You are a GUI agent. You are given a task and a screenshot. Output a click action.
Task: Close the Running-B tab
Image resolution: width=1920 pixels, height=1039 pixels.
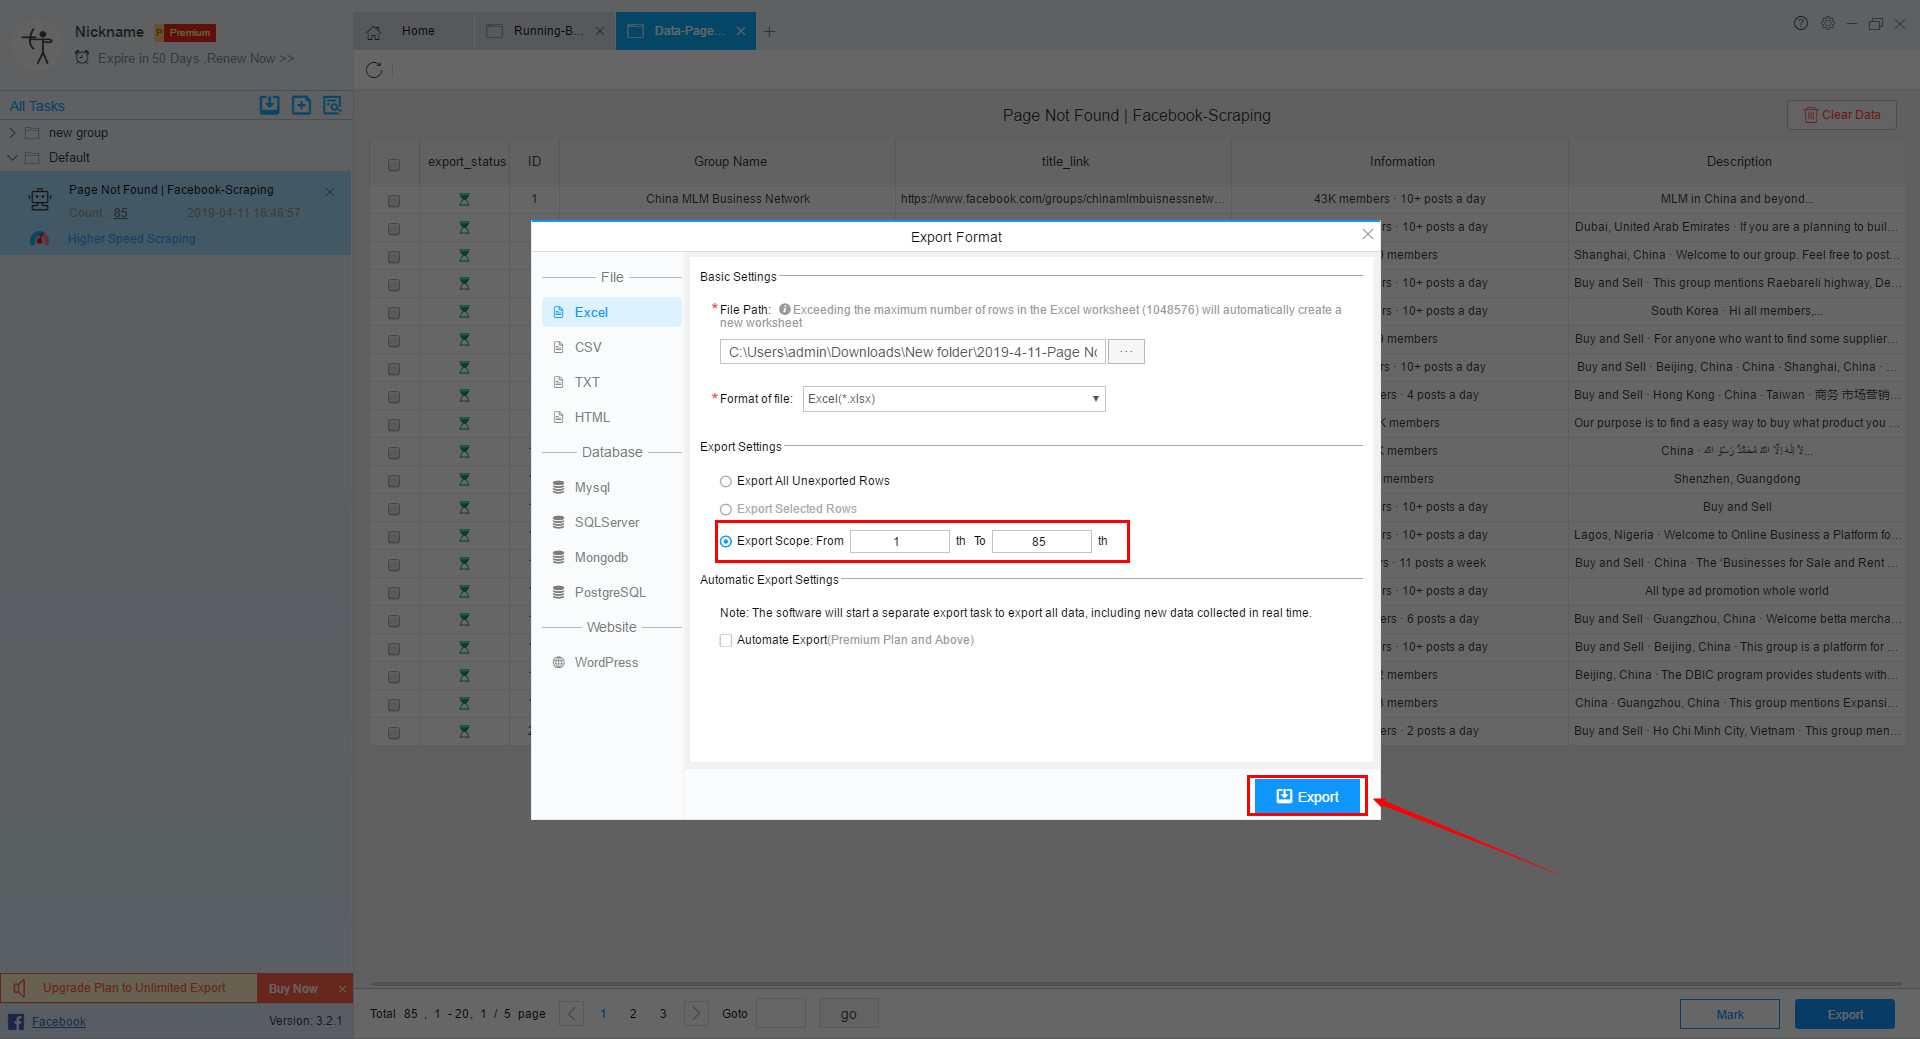[x=600, y=31]
